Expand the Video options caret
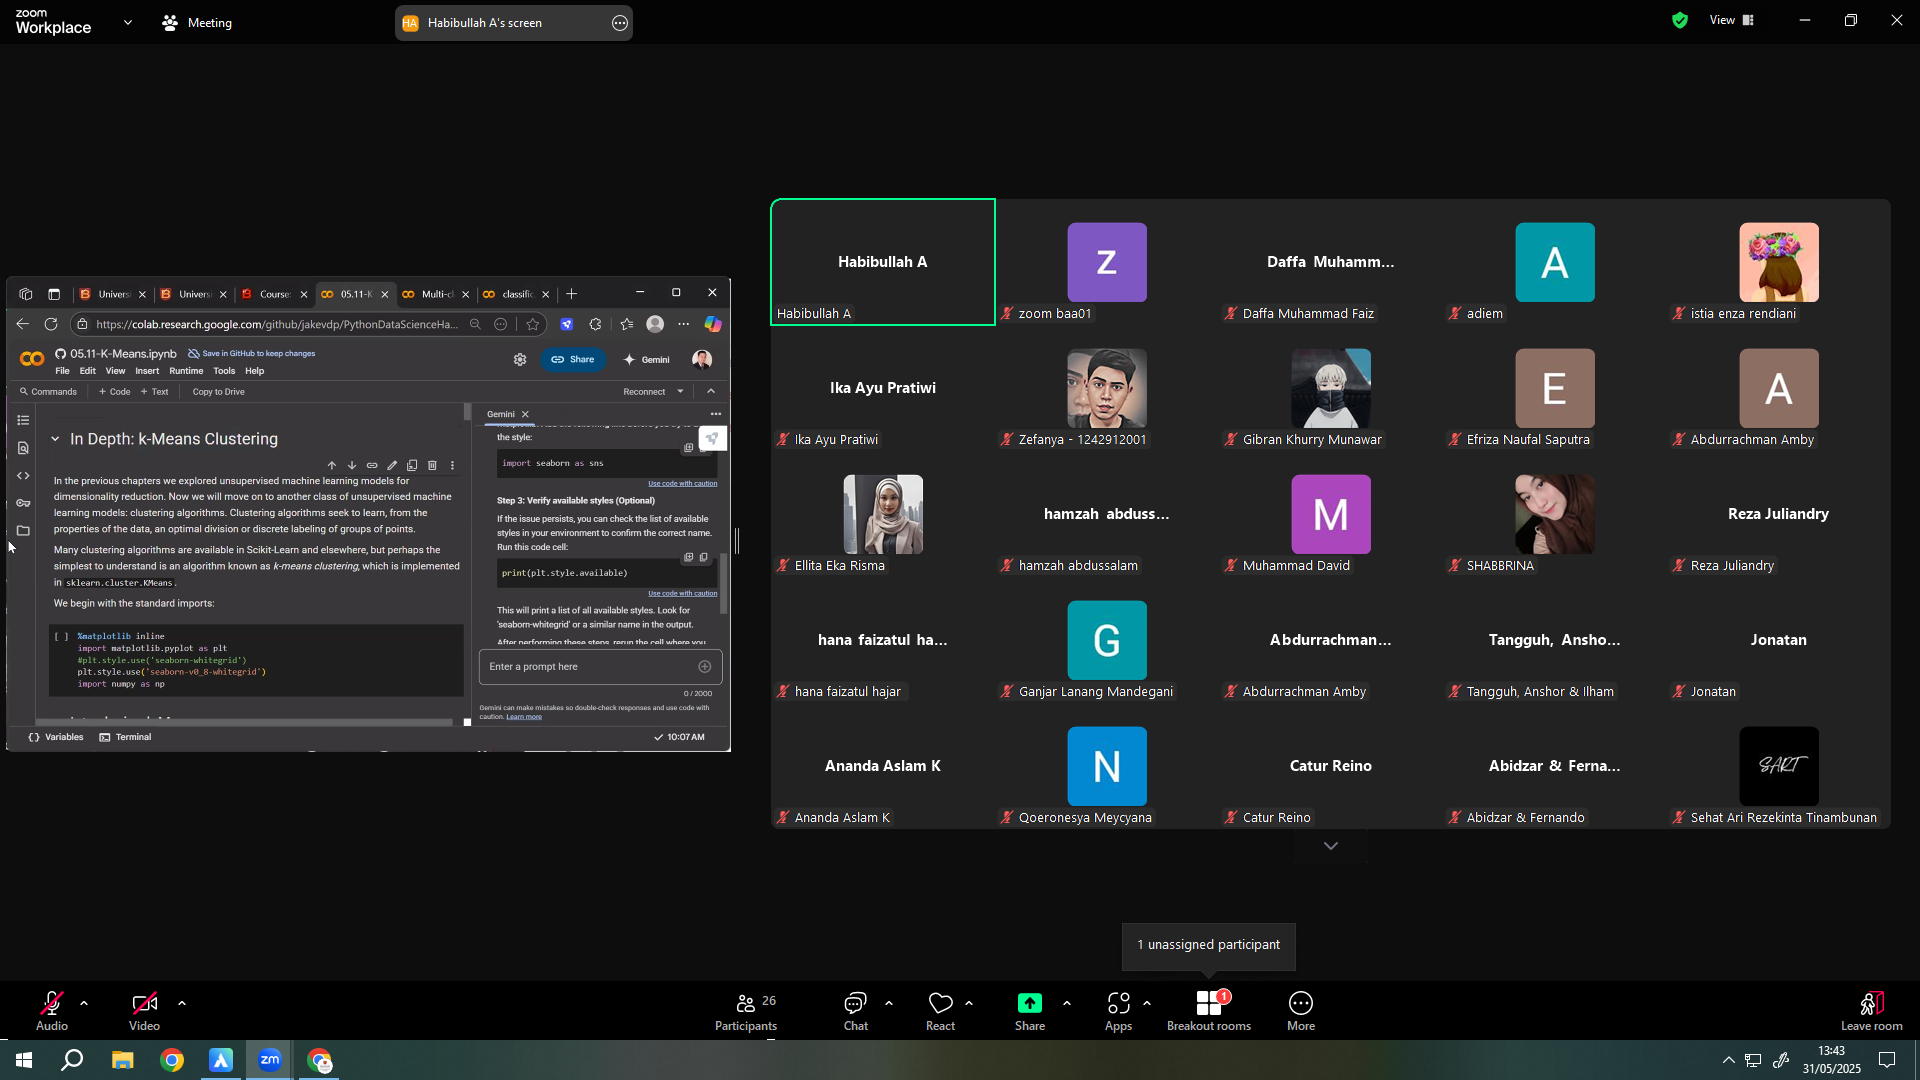 (x=182, y=1003)
